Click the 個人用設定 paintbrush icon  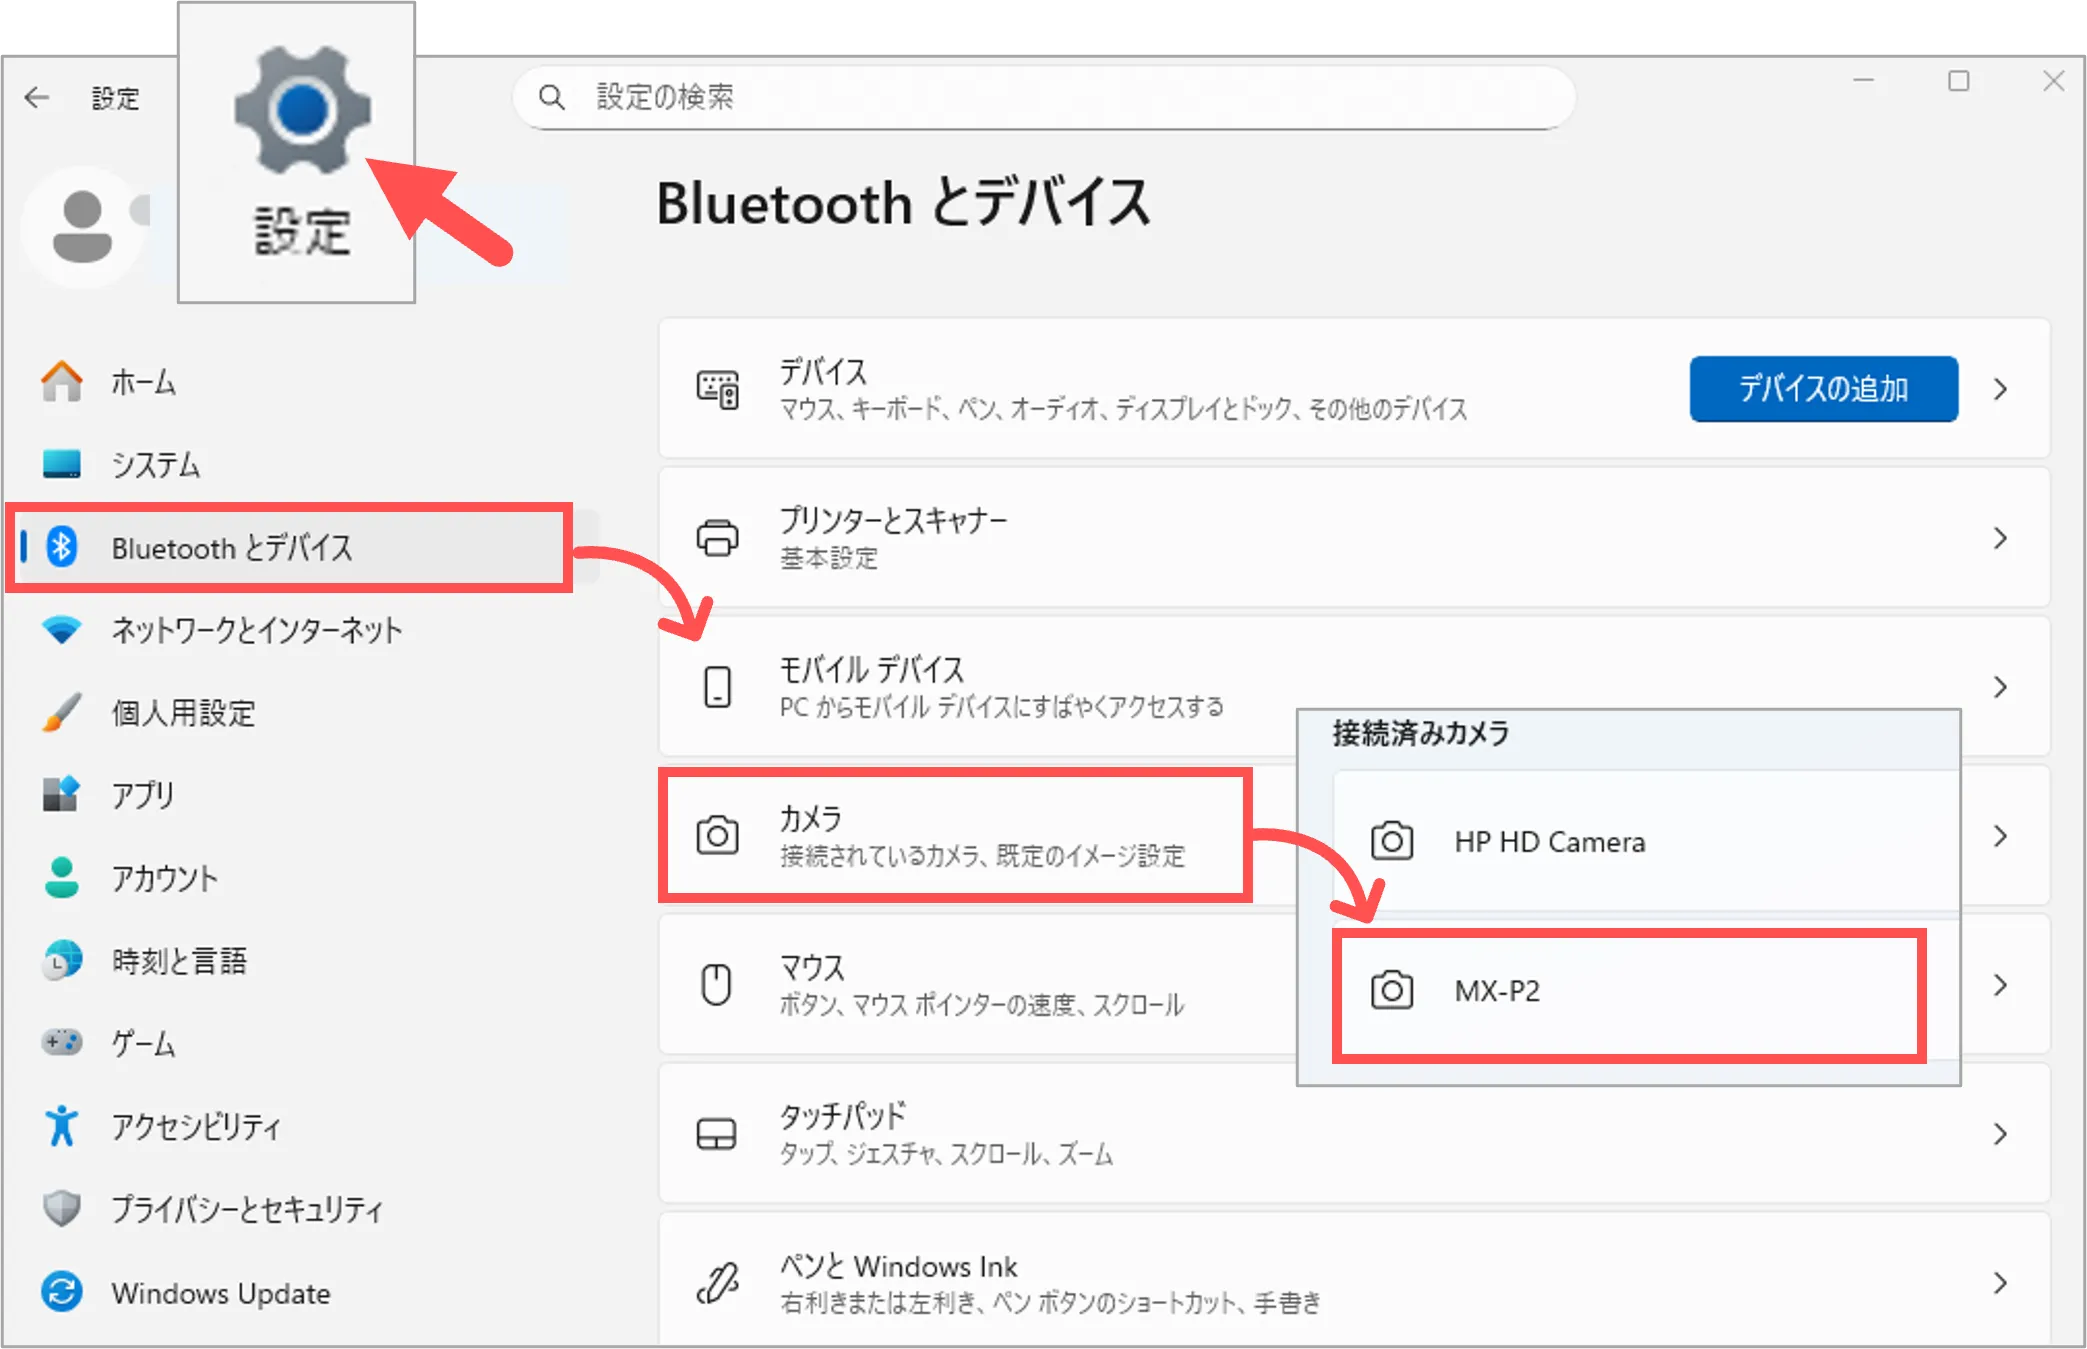pos(62,713)
